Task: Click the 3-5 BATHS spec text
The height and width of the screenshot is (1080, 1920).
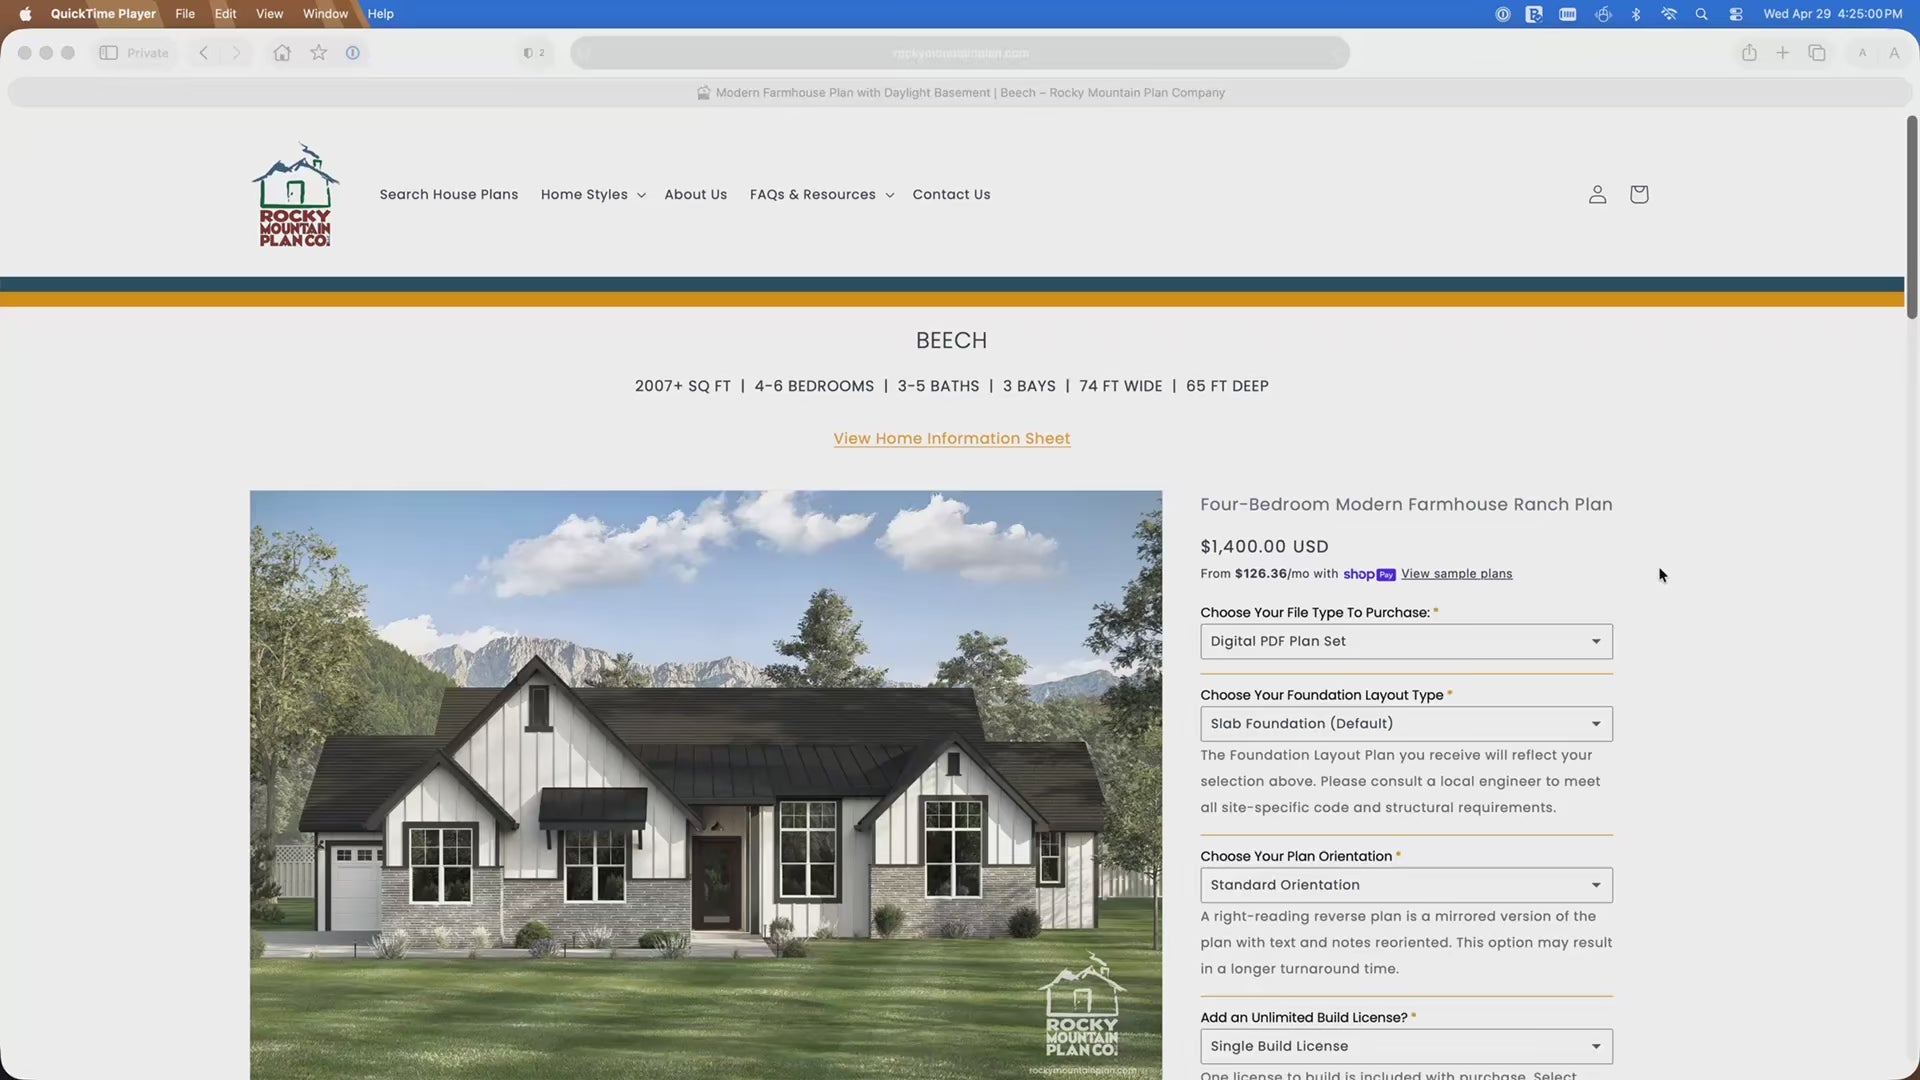Action: pos(938,386)
